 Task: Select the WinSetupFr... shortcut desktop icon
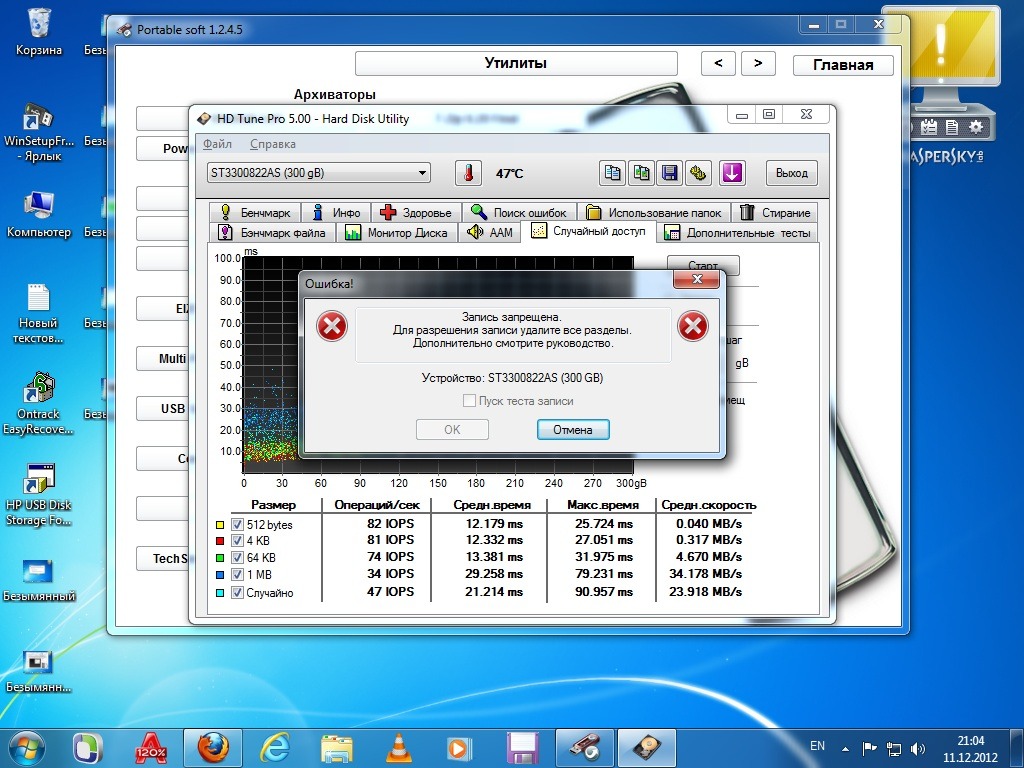tap(39, 133)
